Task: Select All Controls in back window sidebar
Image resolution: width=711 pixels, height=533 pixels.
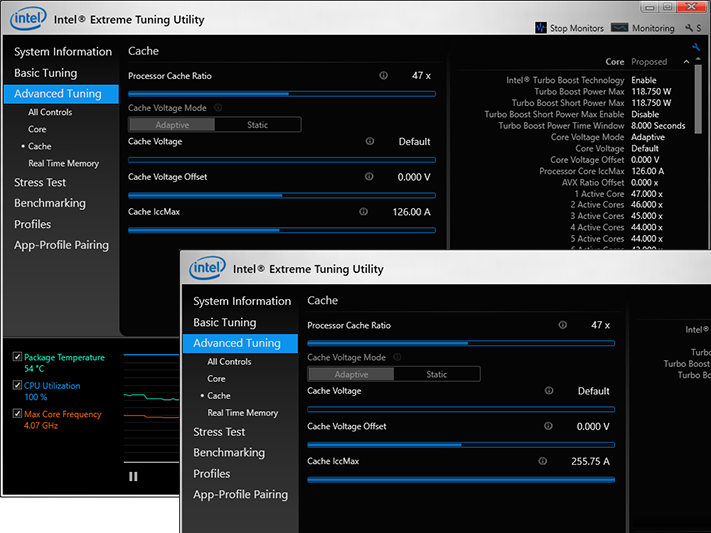Action: (x=50, y=112)
